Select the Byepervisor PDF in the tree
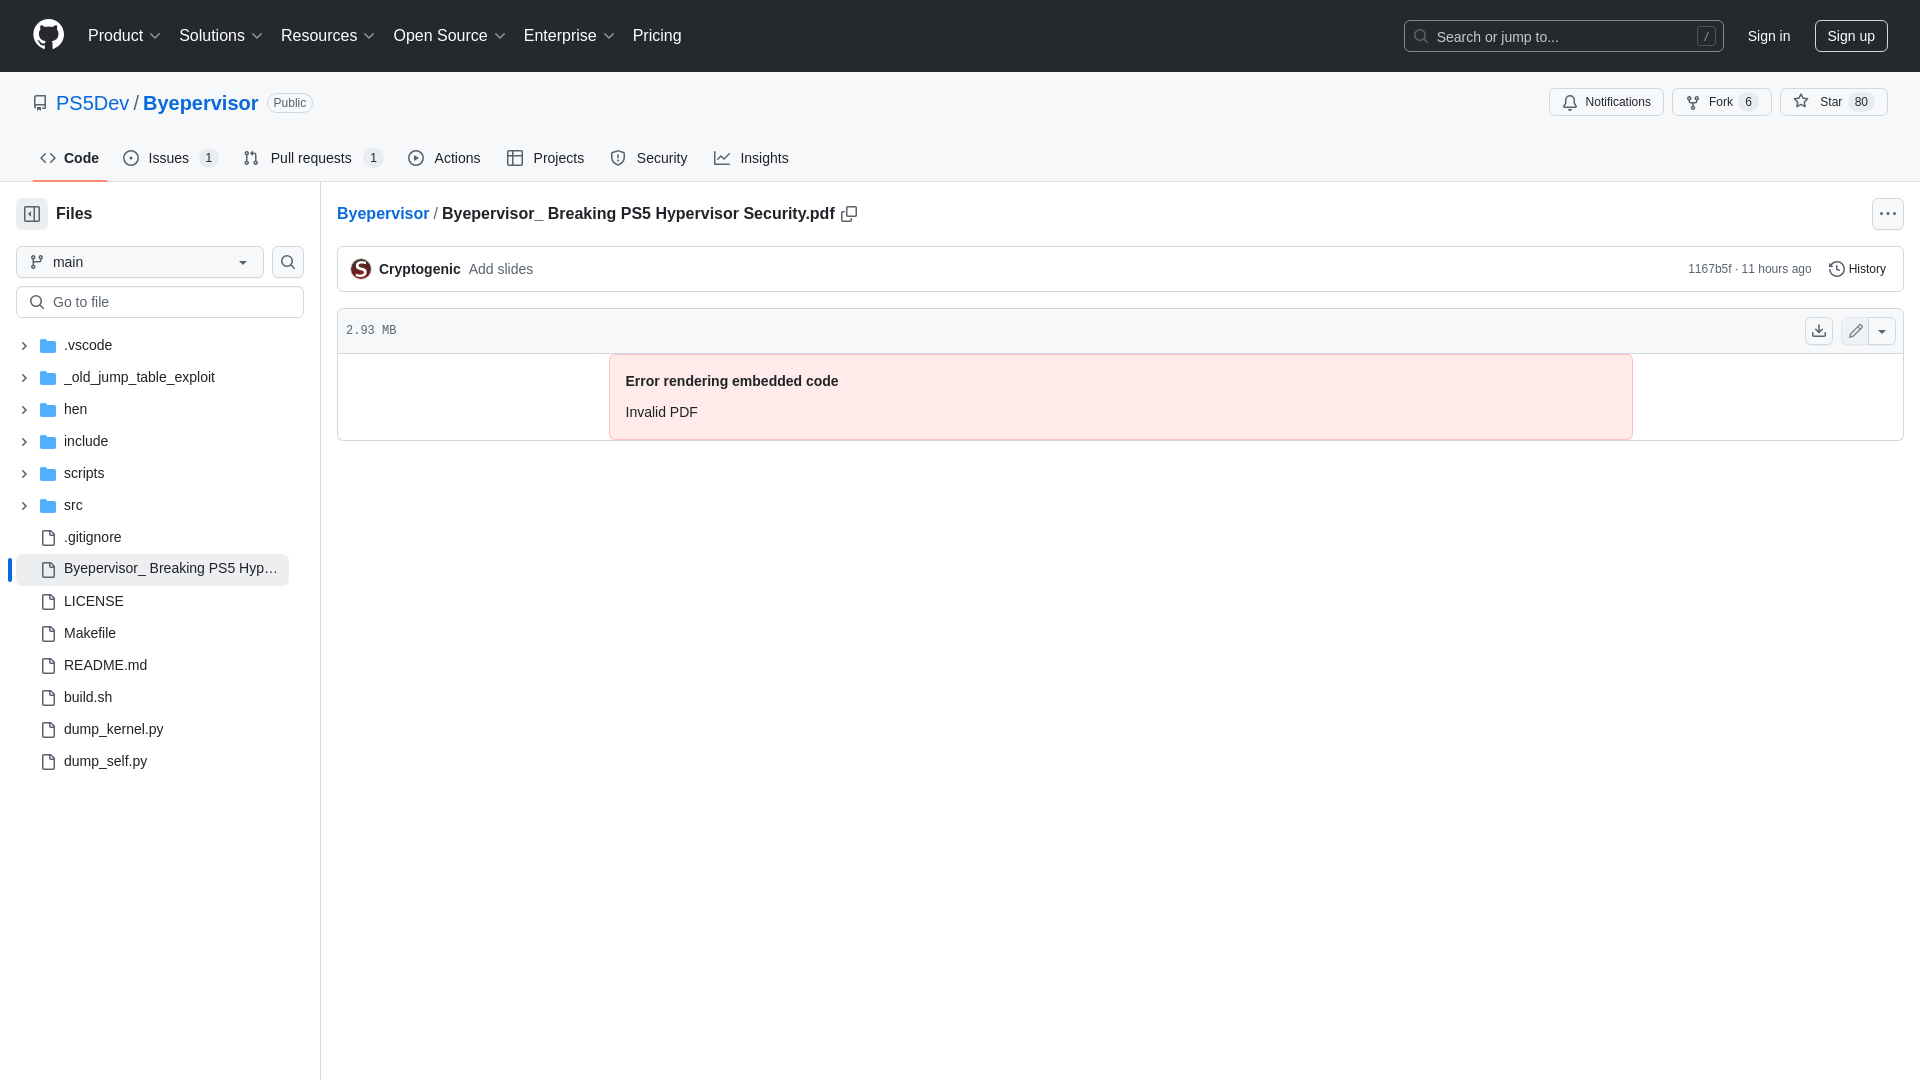 [152, 569]
